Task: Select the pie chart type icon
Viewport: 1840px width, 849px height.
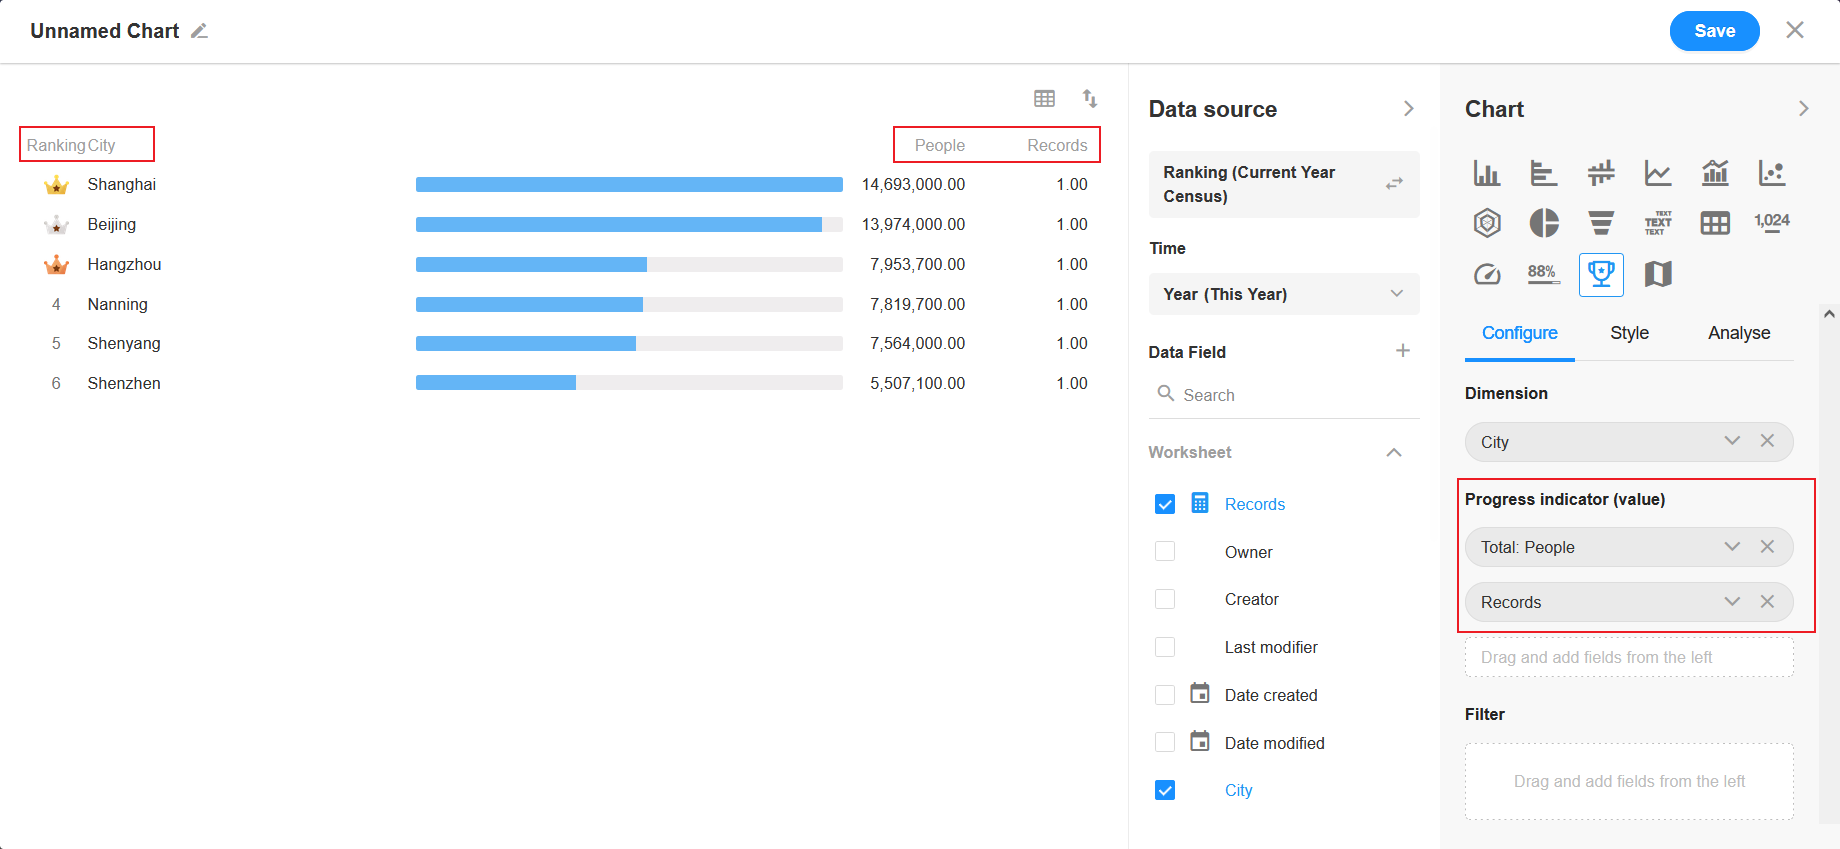Action: click(x=1543, y=223)
